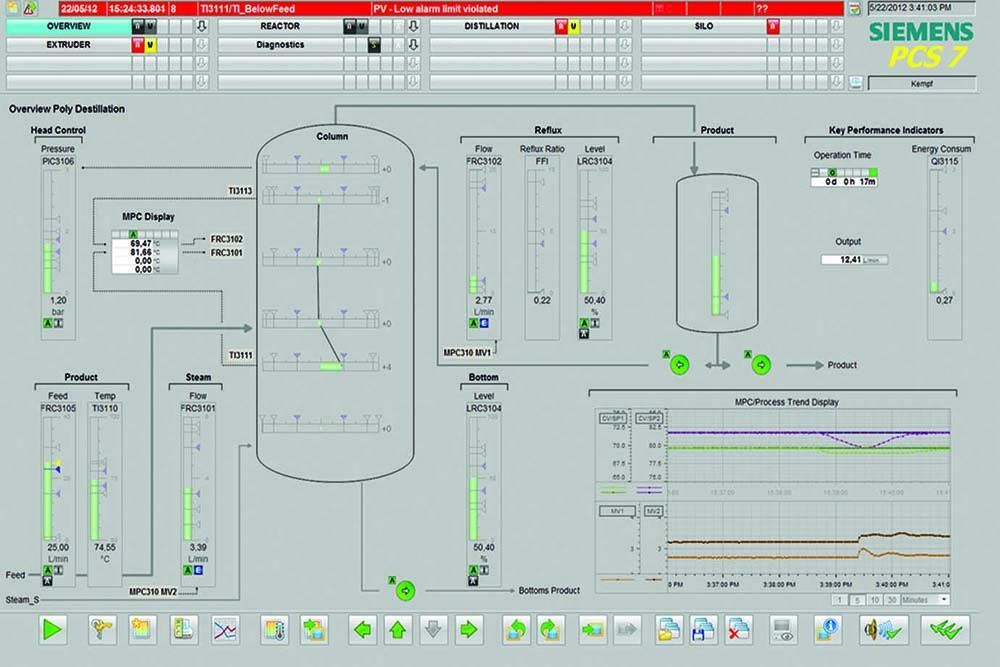Select the Diagnostics area tab
Screen dimensions: 1000x667
(280, 44)
